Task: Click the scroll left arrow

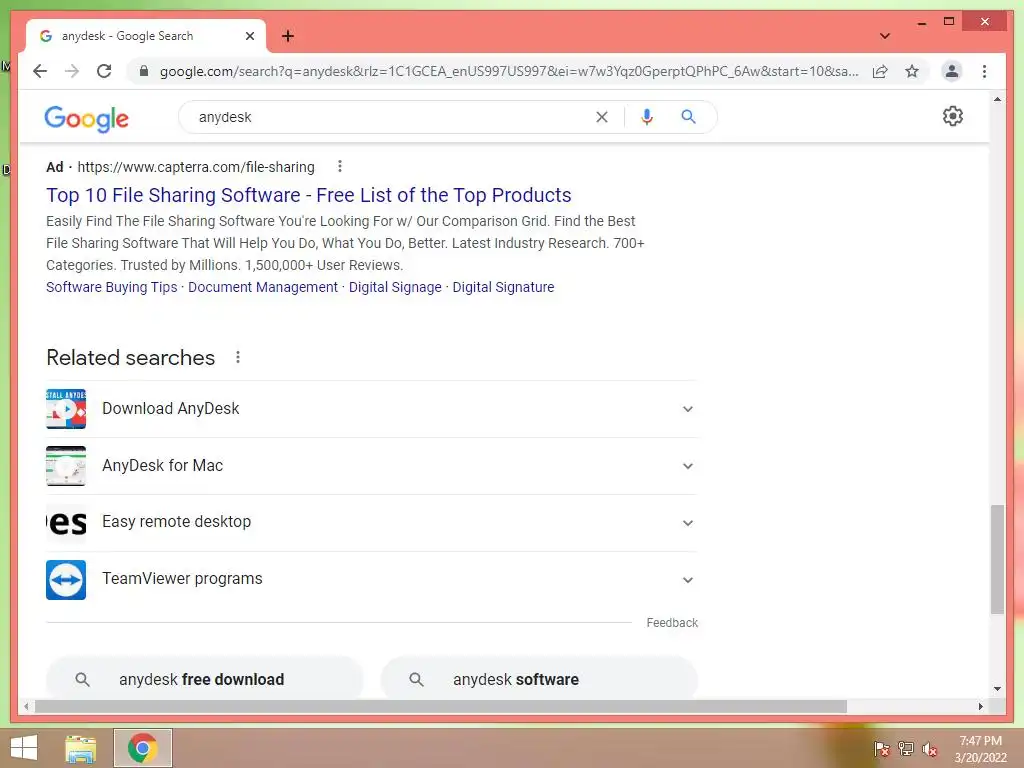Action: pos(26,706)
